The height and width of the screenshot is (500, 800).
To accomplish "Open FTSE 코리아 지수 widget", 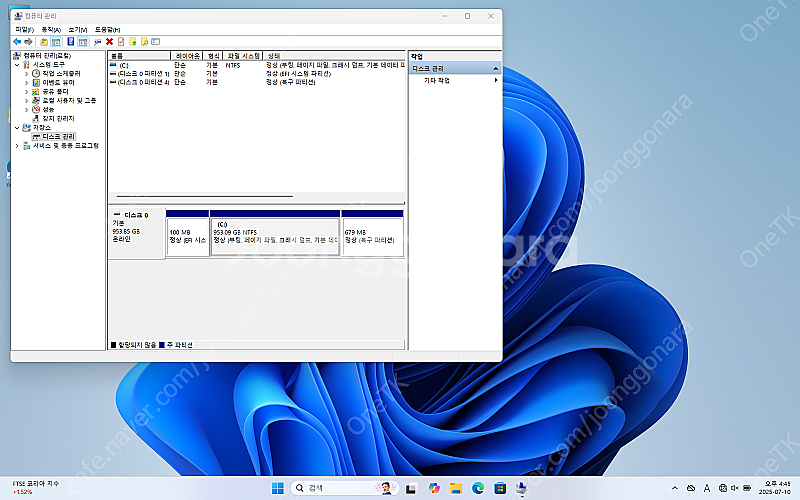I will 35,488.
